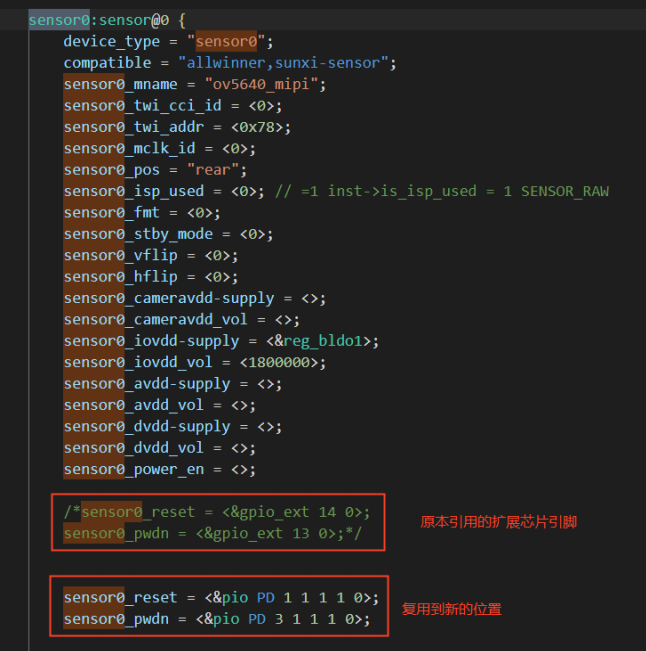Screen dimensions: 646x651
Task: Click the sensor0_isp_used property name
Action: [x=134, y=191]
